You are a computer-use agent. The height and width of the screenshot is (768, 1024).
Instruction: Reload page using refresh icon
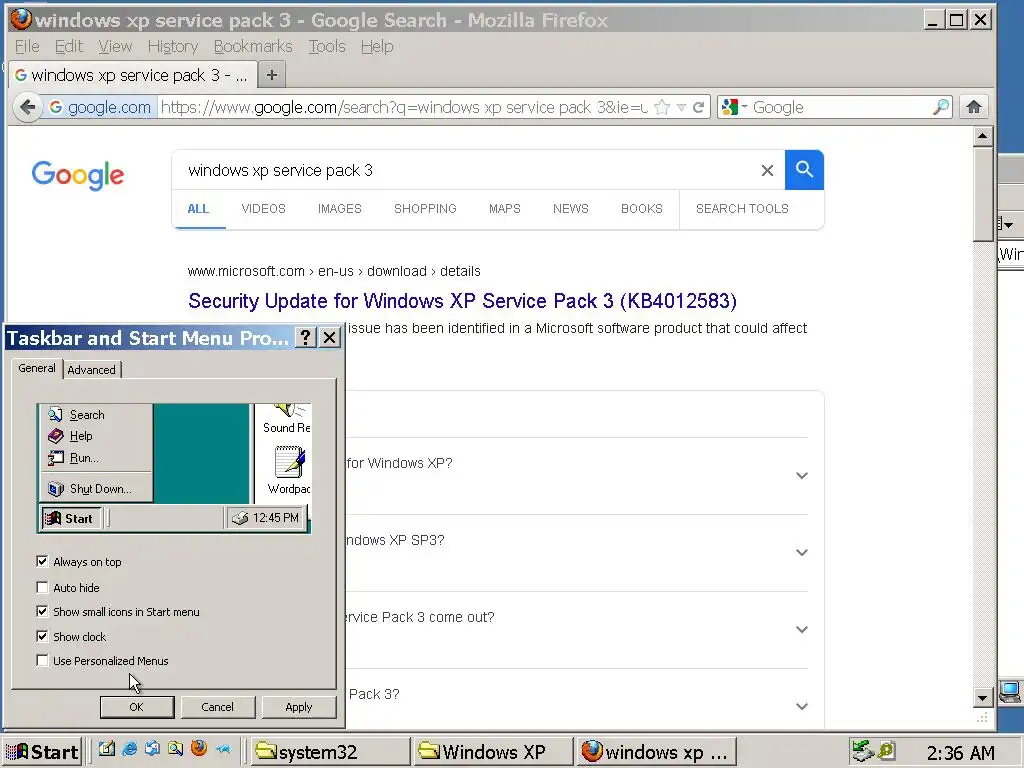point(698,107)
